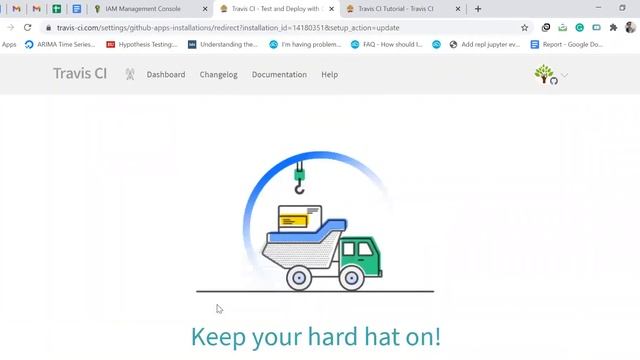Click the broadcast tower icon
The image size is (640, 360).
pyautogui.click(x=130, y=74)
